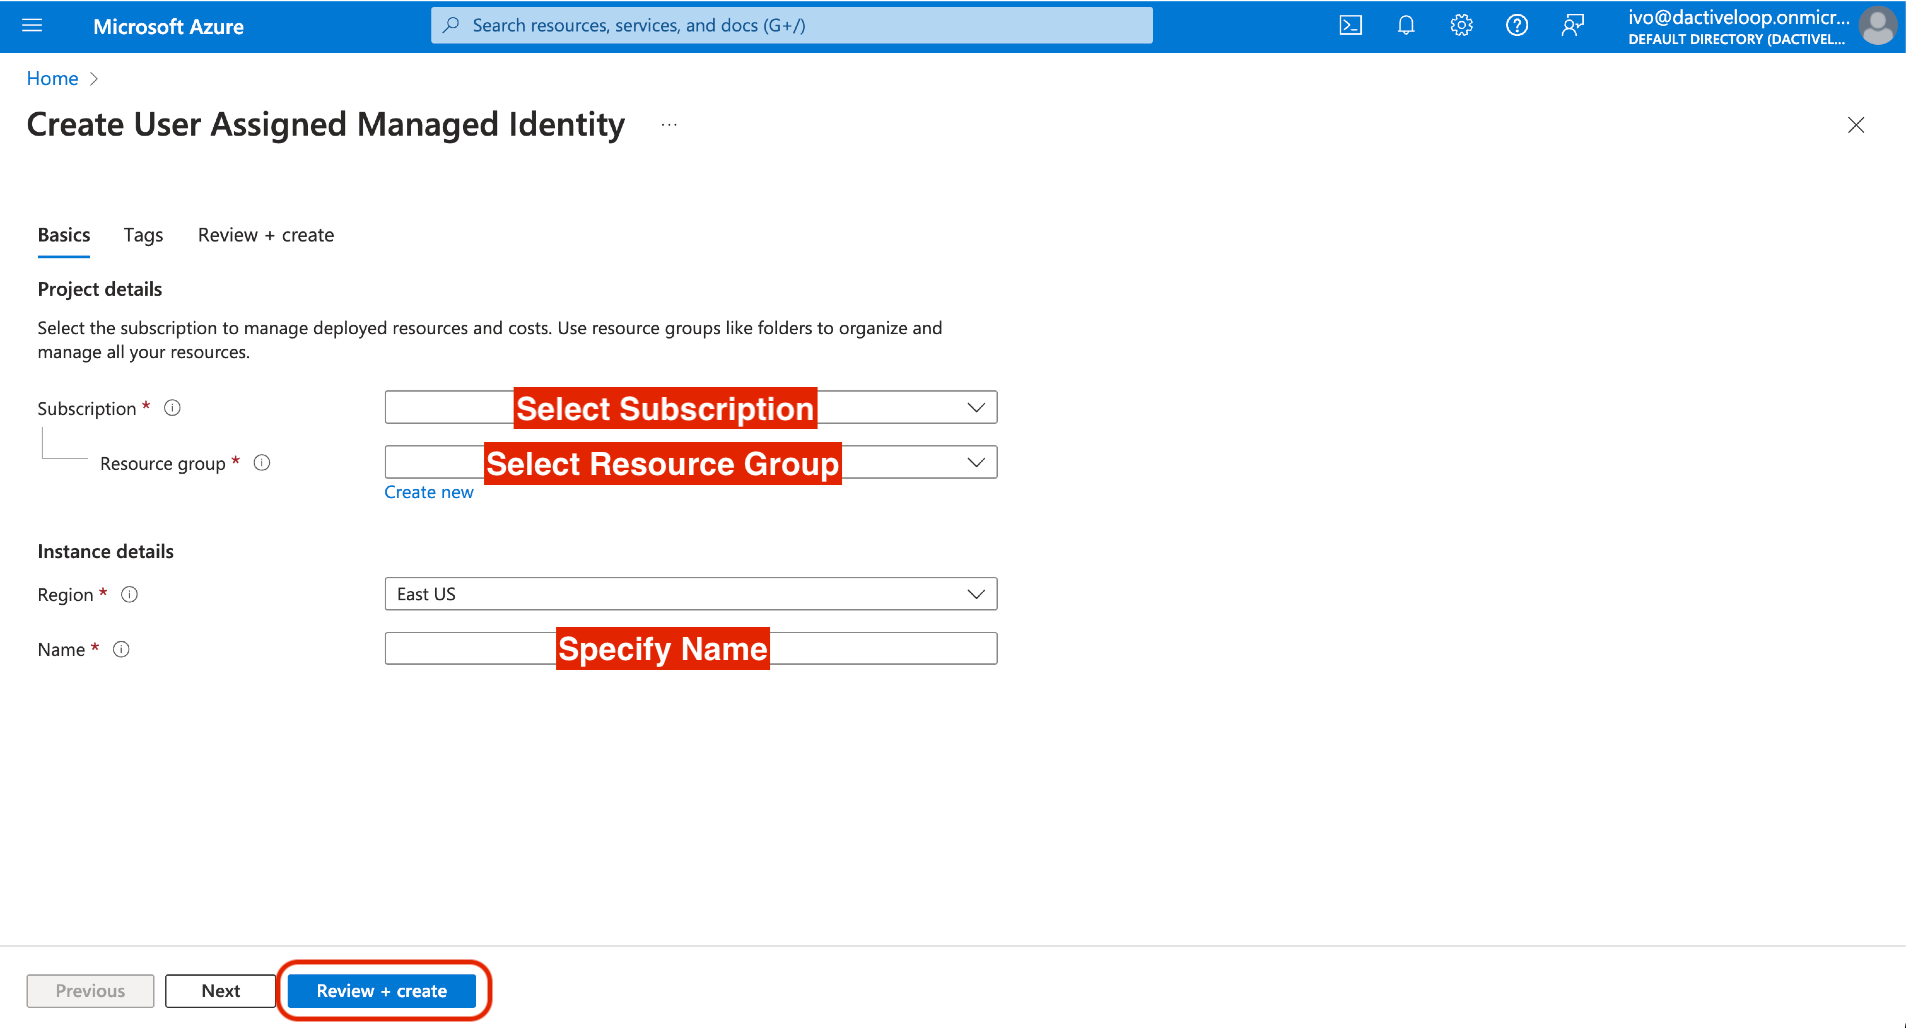The image size is (1906, 1028).
Task: Focus the global search resources box
Action: click(x=791, y=26)
